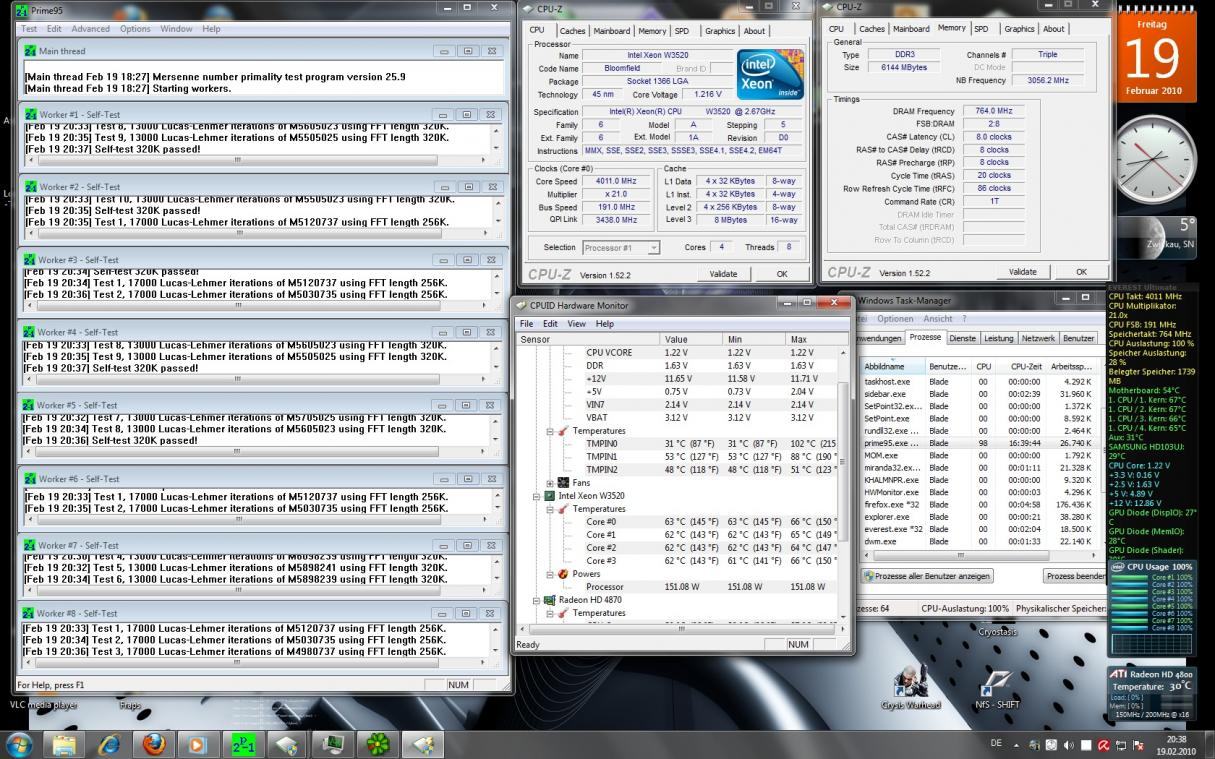Collapse the Intel Xeon W3520 node in Hardware Monitor

click(x=536, y=496)
